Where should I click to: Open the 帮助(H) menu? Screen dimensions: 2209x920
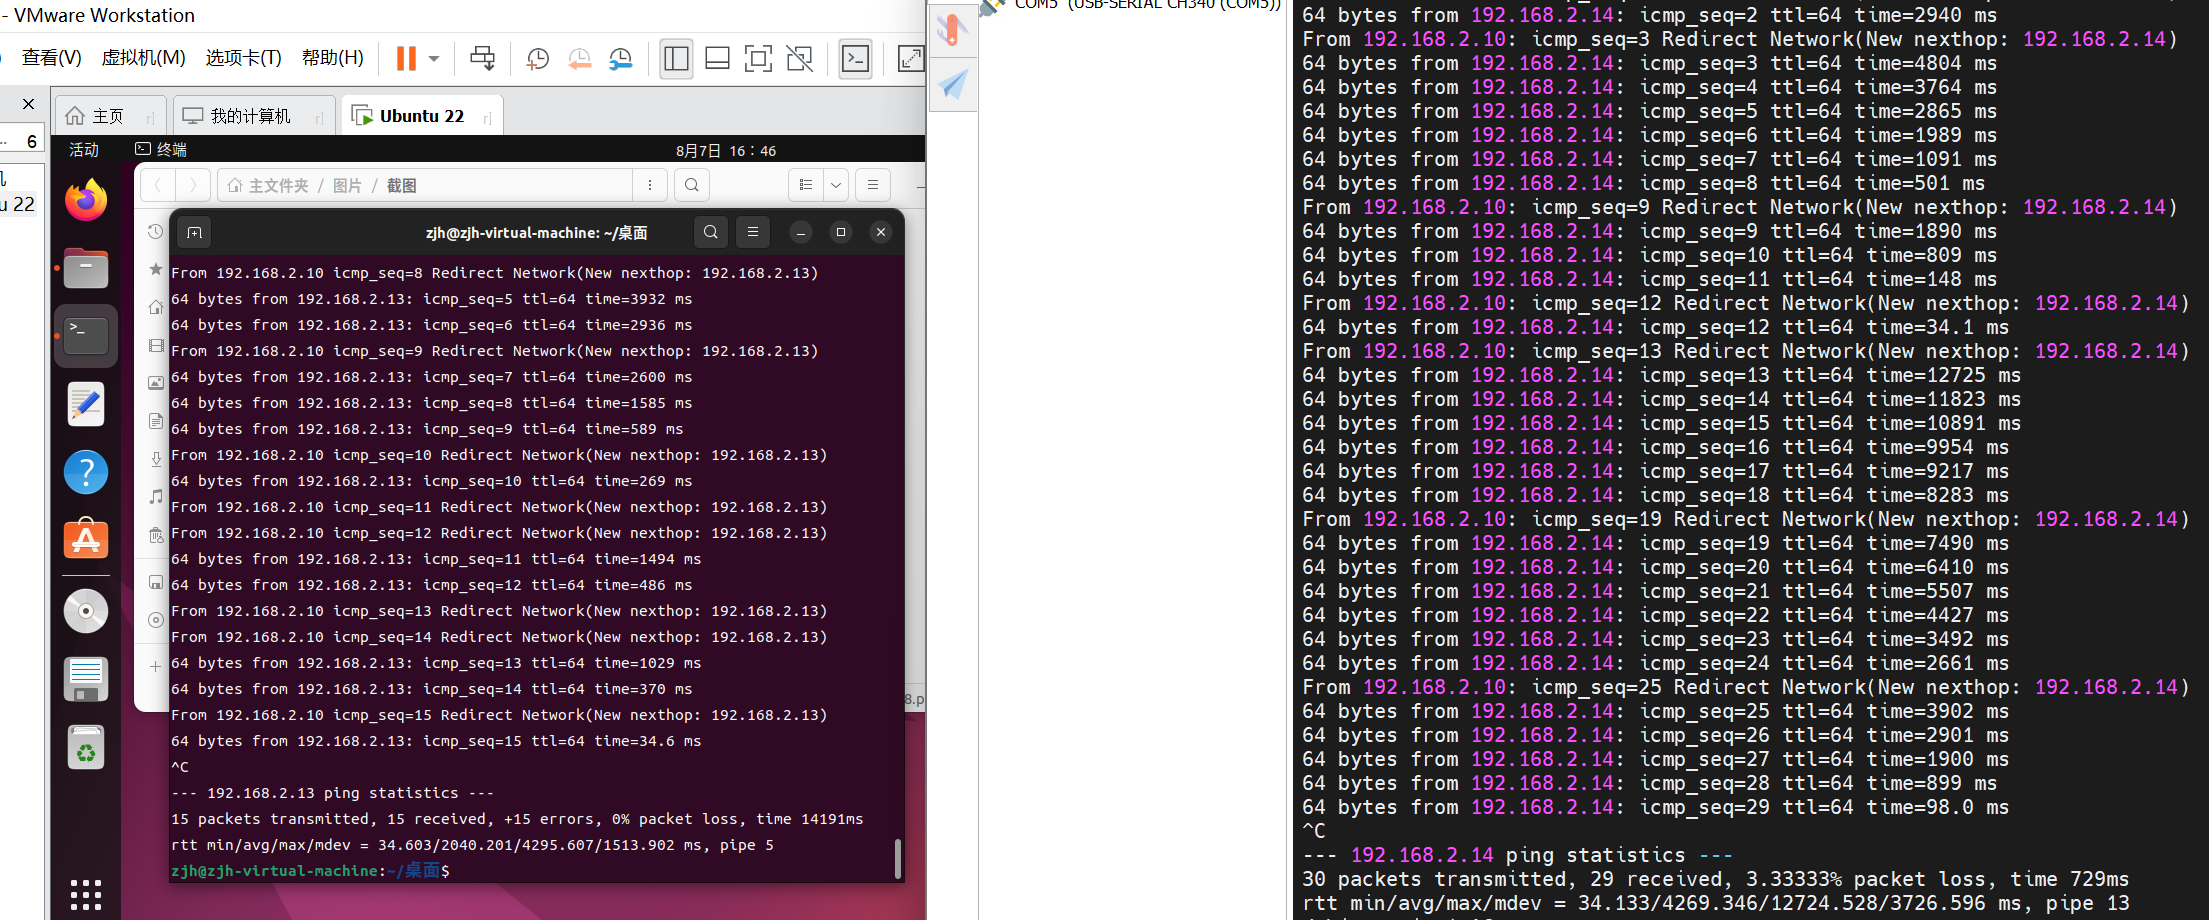(333, 58)
